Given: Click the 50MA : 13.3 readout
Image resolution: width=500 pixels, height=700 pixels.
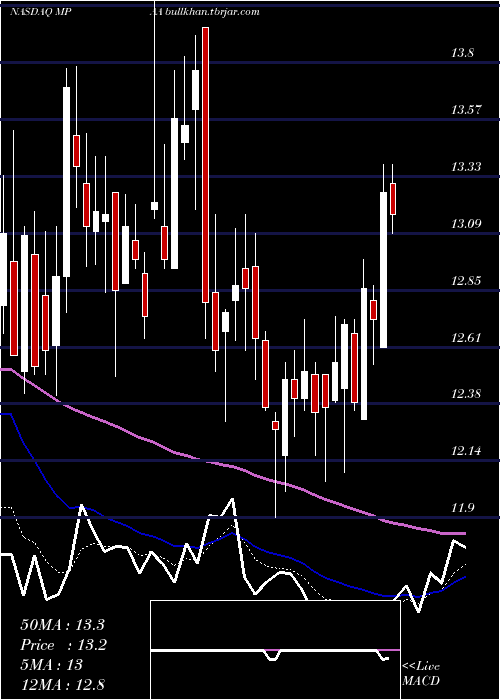Looking at the screenshot, I should [x=62, y=625].
